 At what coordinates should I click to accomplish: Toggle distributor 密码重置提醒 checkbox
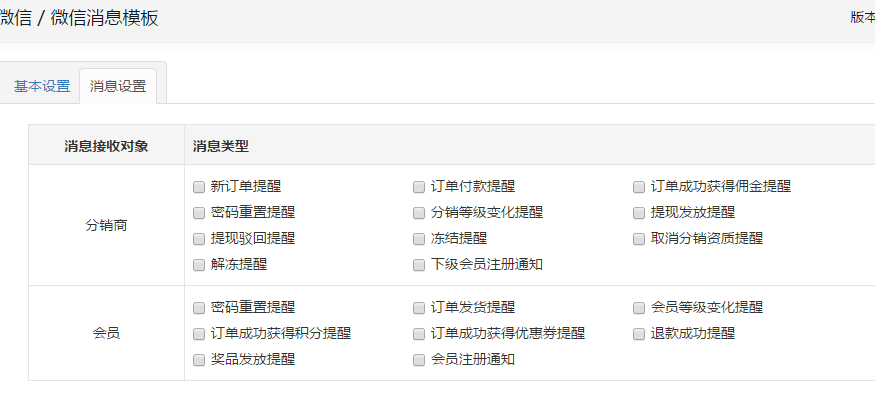(199, 212)
